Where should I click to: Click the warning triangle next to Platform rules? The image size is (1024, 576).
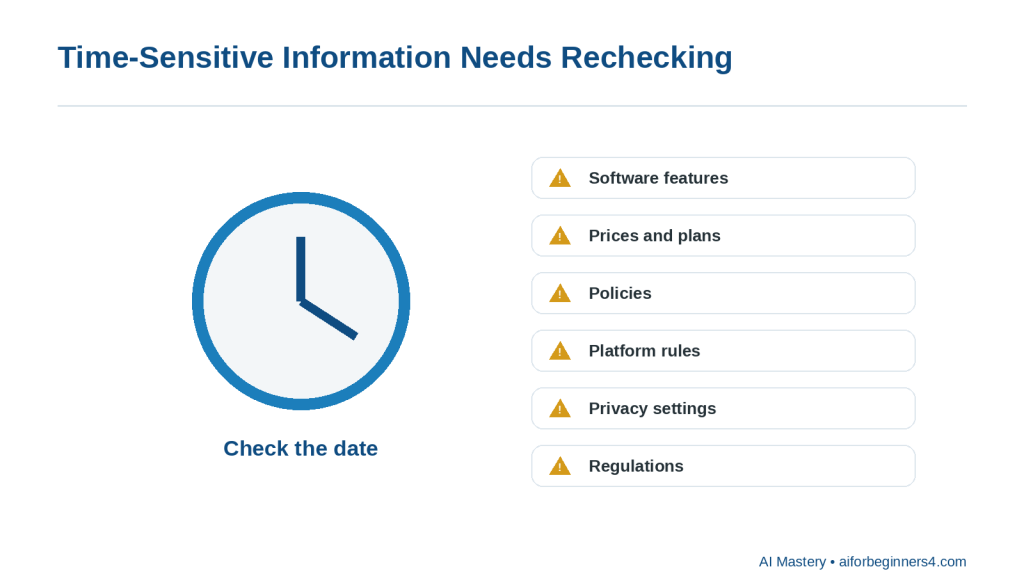[x=560, y=351]
